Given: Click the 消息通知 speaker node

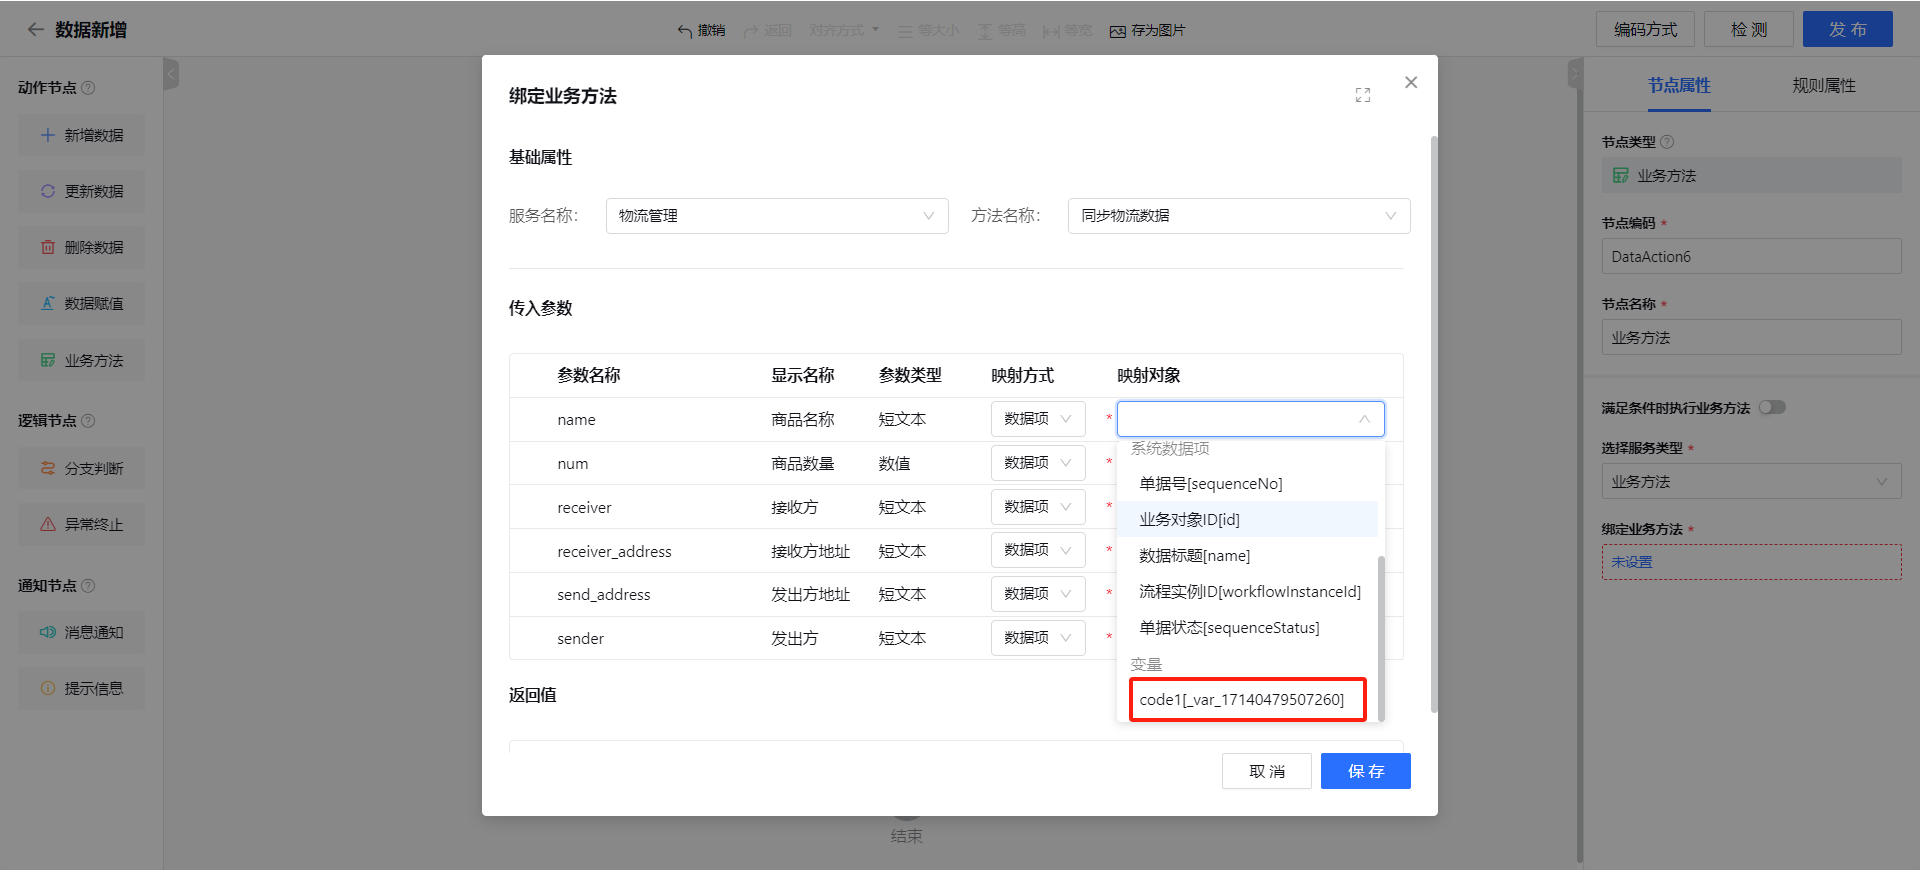Looking at the screenshot, I should (81, 632).
